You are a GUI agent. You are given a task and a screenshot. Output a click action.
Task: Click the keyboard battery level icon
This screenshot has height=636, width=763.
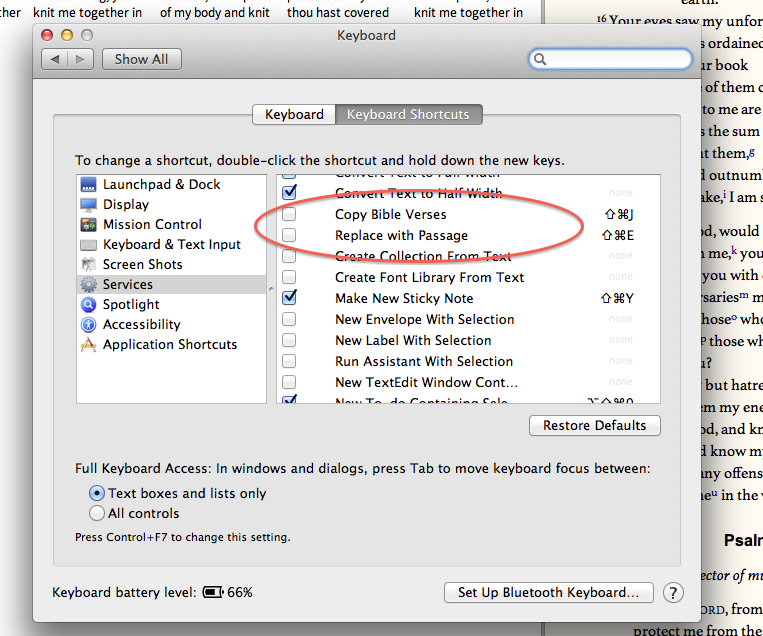213,592
